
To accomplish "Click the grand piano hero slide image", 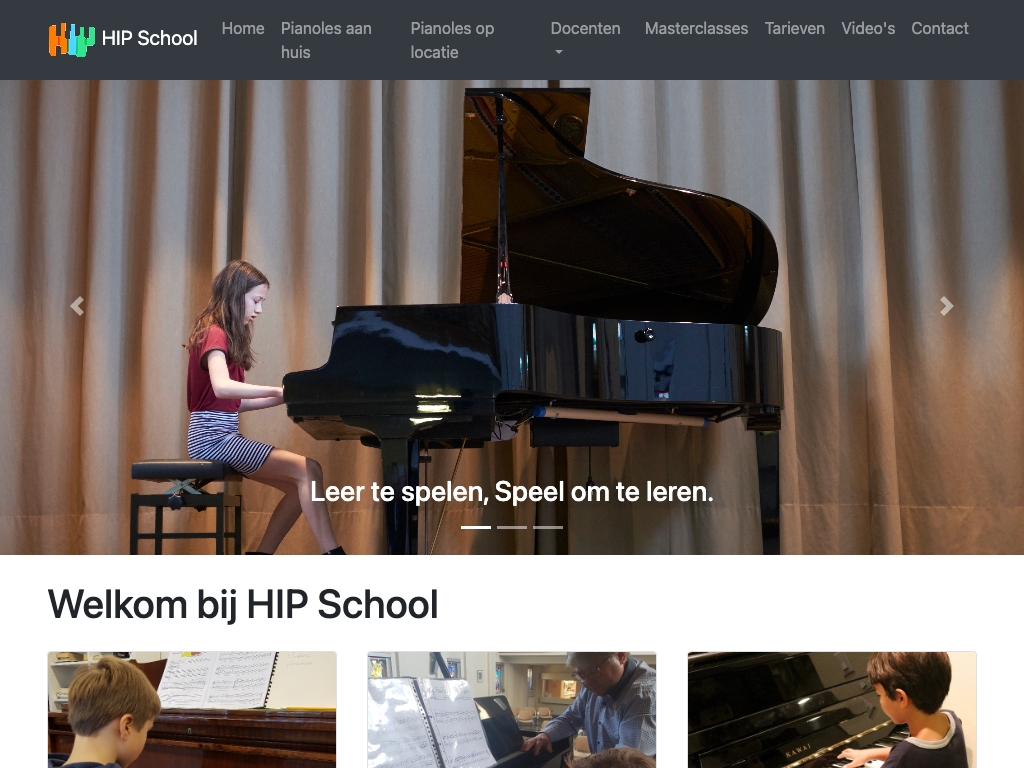I will pyautogui.click(x=512, y=317).
